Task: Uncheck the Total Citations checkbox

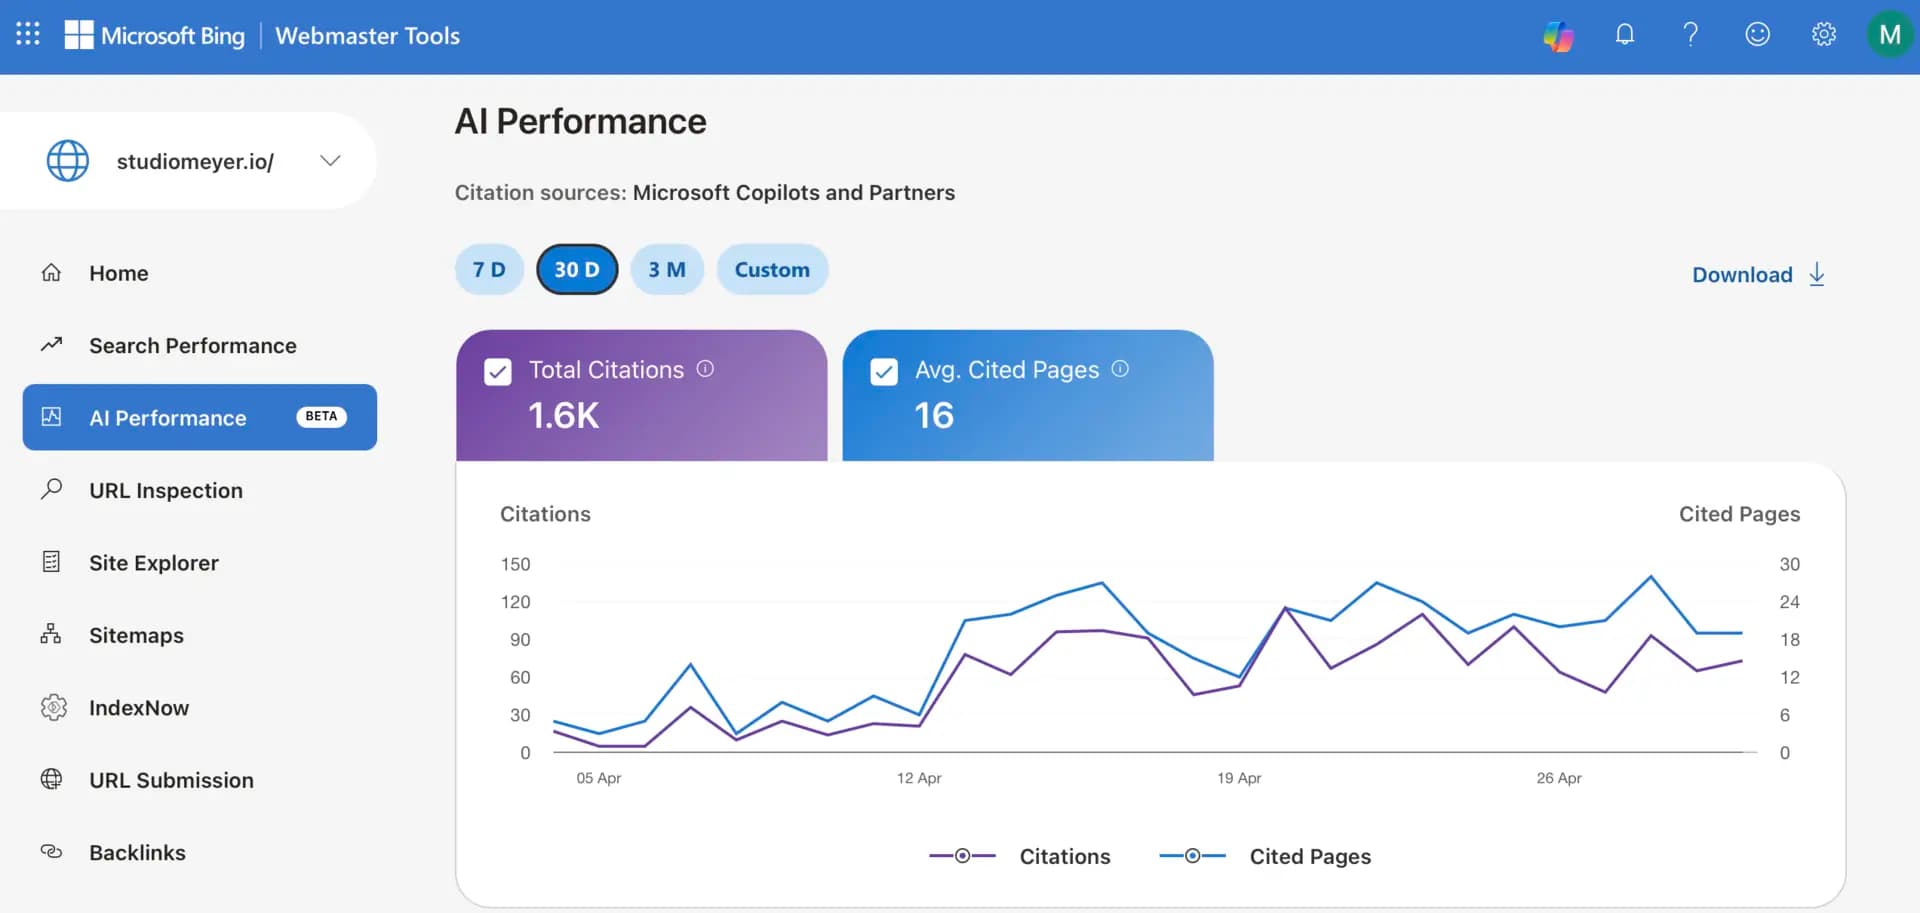Action: (497, 372)
